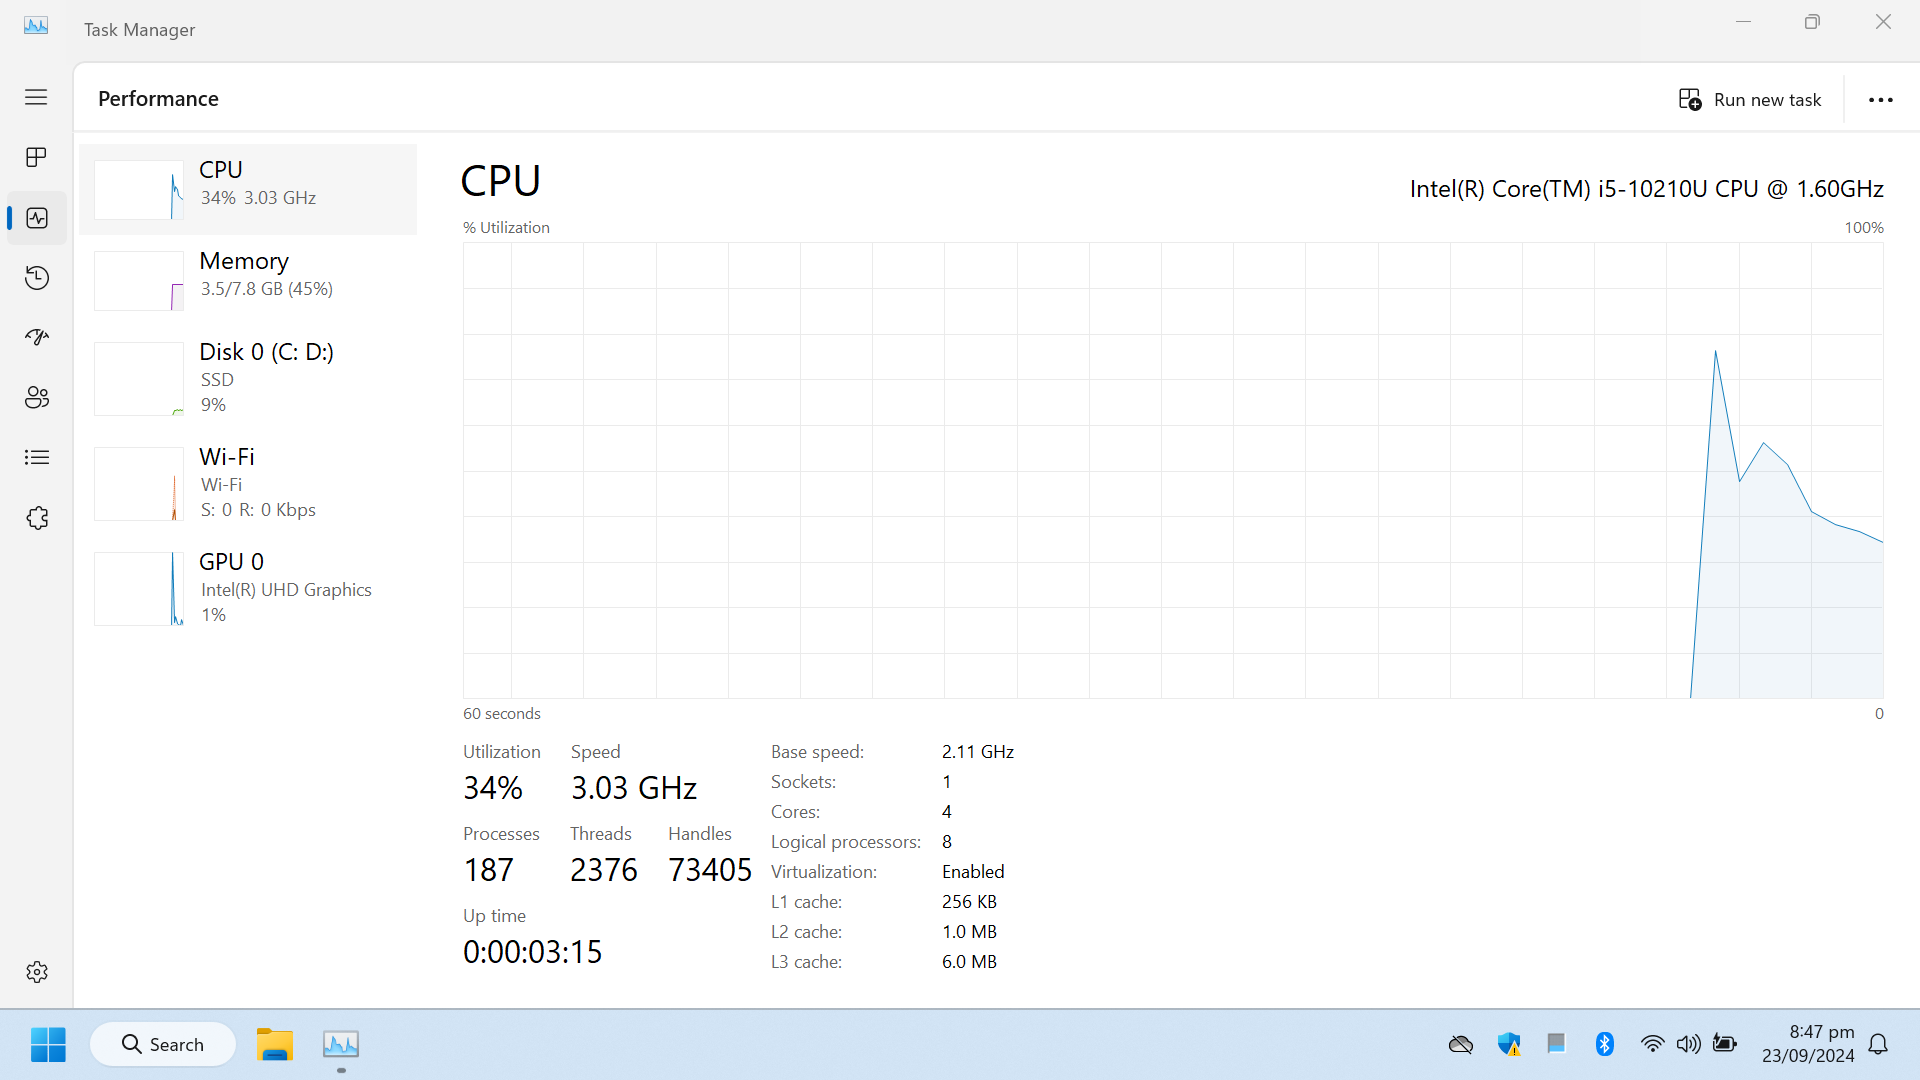Click the taskbar Search box
The image size is (1920, 1080).
[163, 1044]
